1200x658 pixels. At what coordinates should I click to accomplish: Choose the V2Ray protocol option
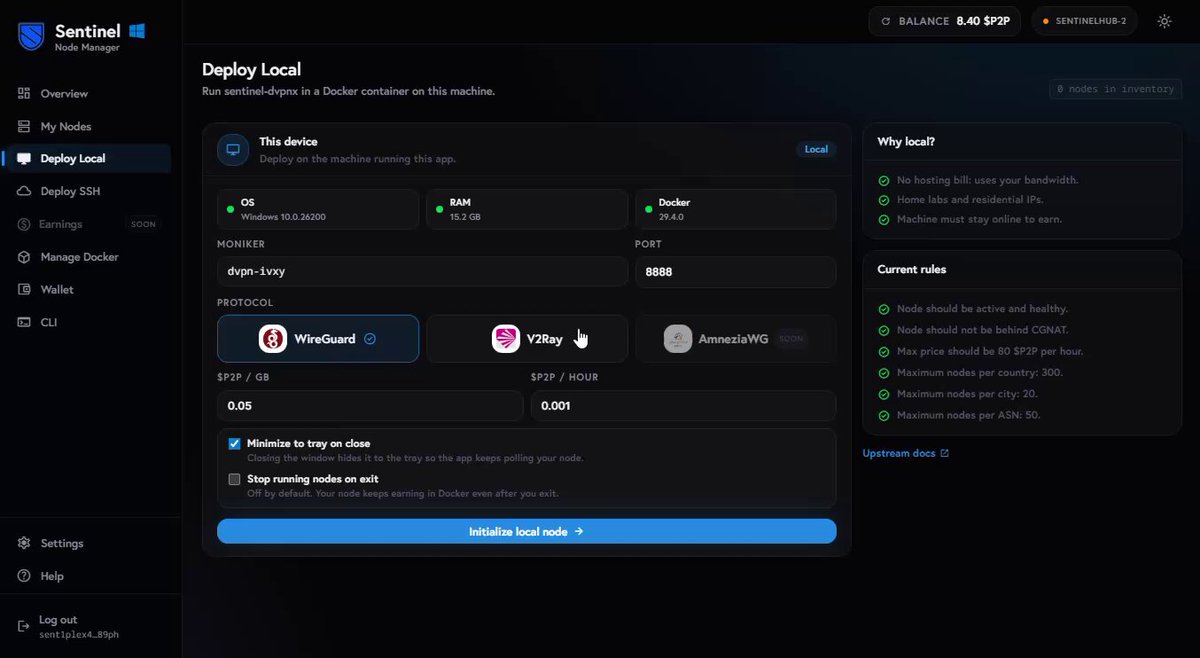point(527,339)
